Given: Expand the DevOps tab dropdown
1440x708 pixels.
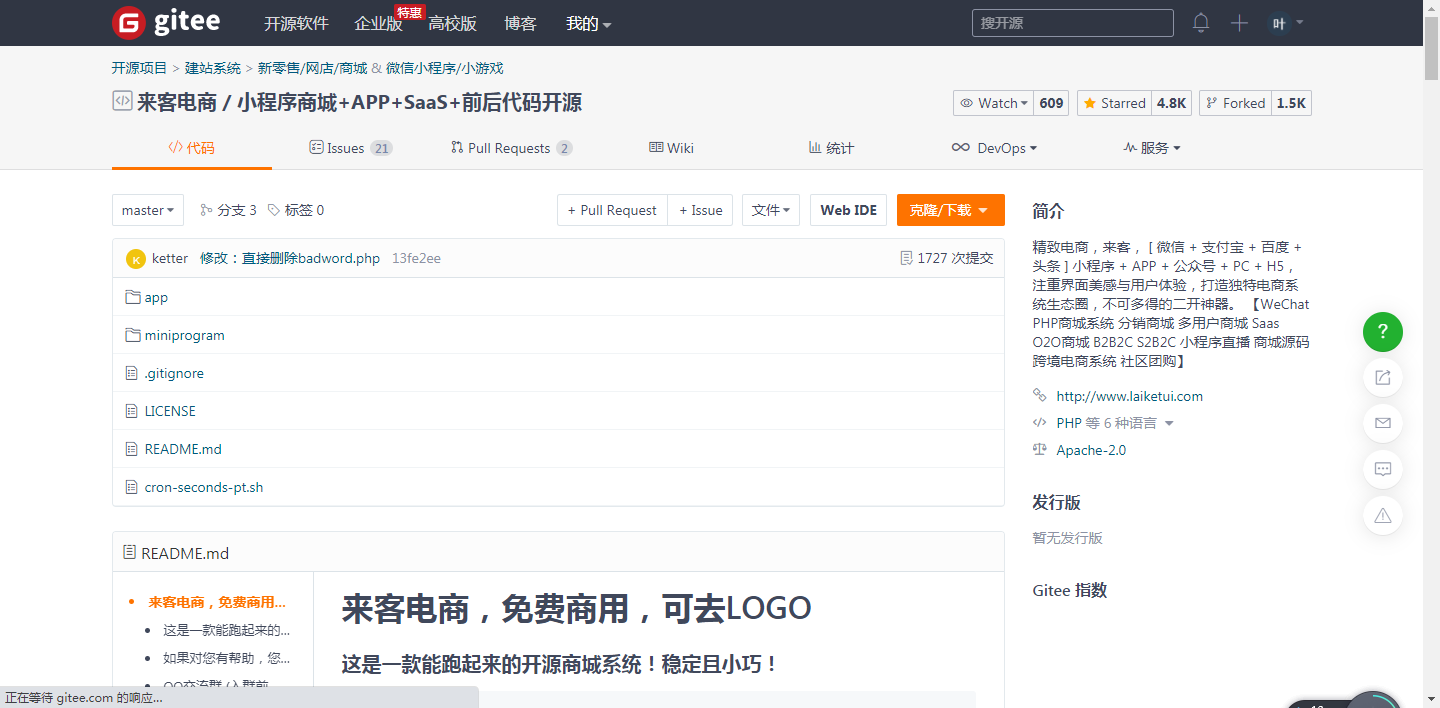Looking at the screenshot, I should [x=994, y=148].
